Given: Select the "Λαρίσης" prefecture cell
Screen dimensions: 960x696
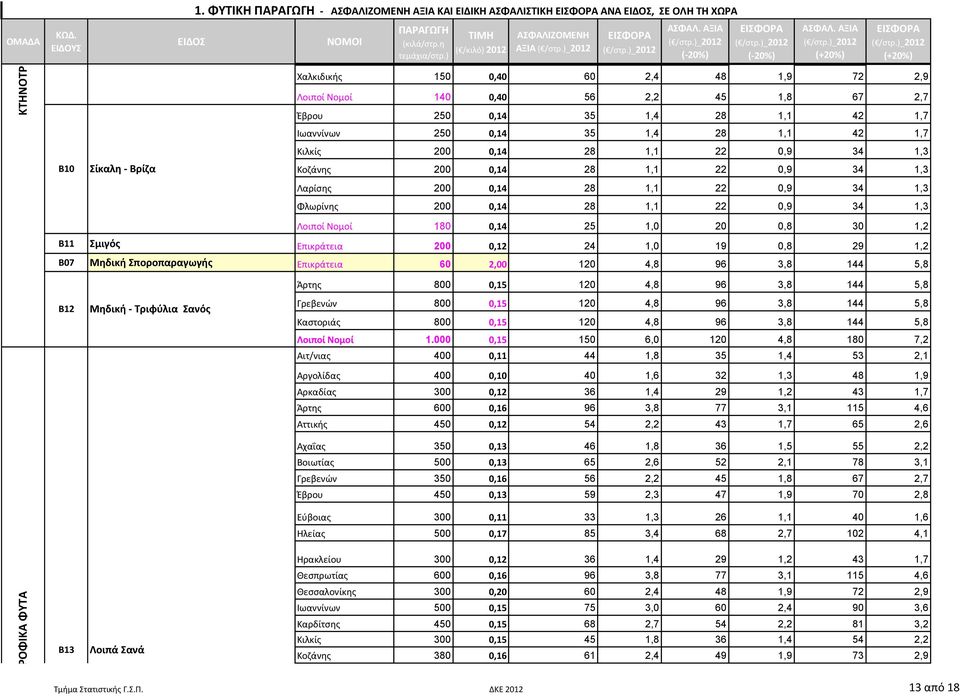Looking at the screenshot, I should 344,189.
